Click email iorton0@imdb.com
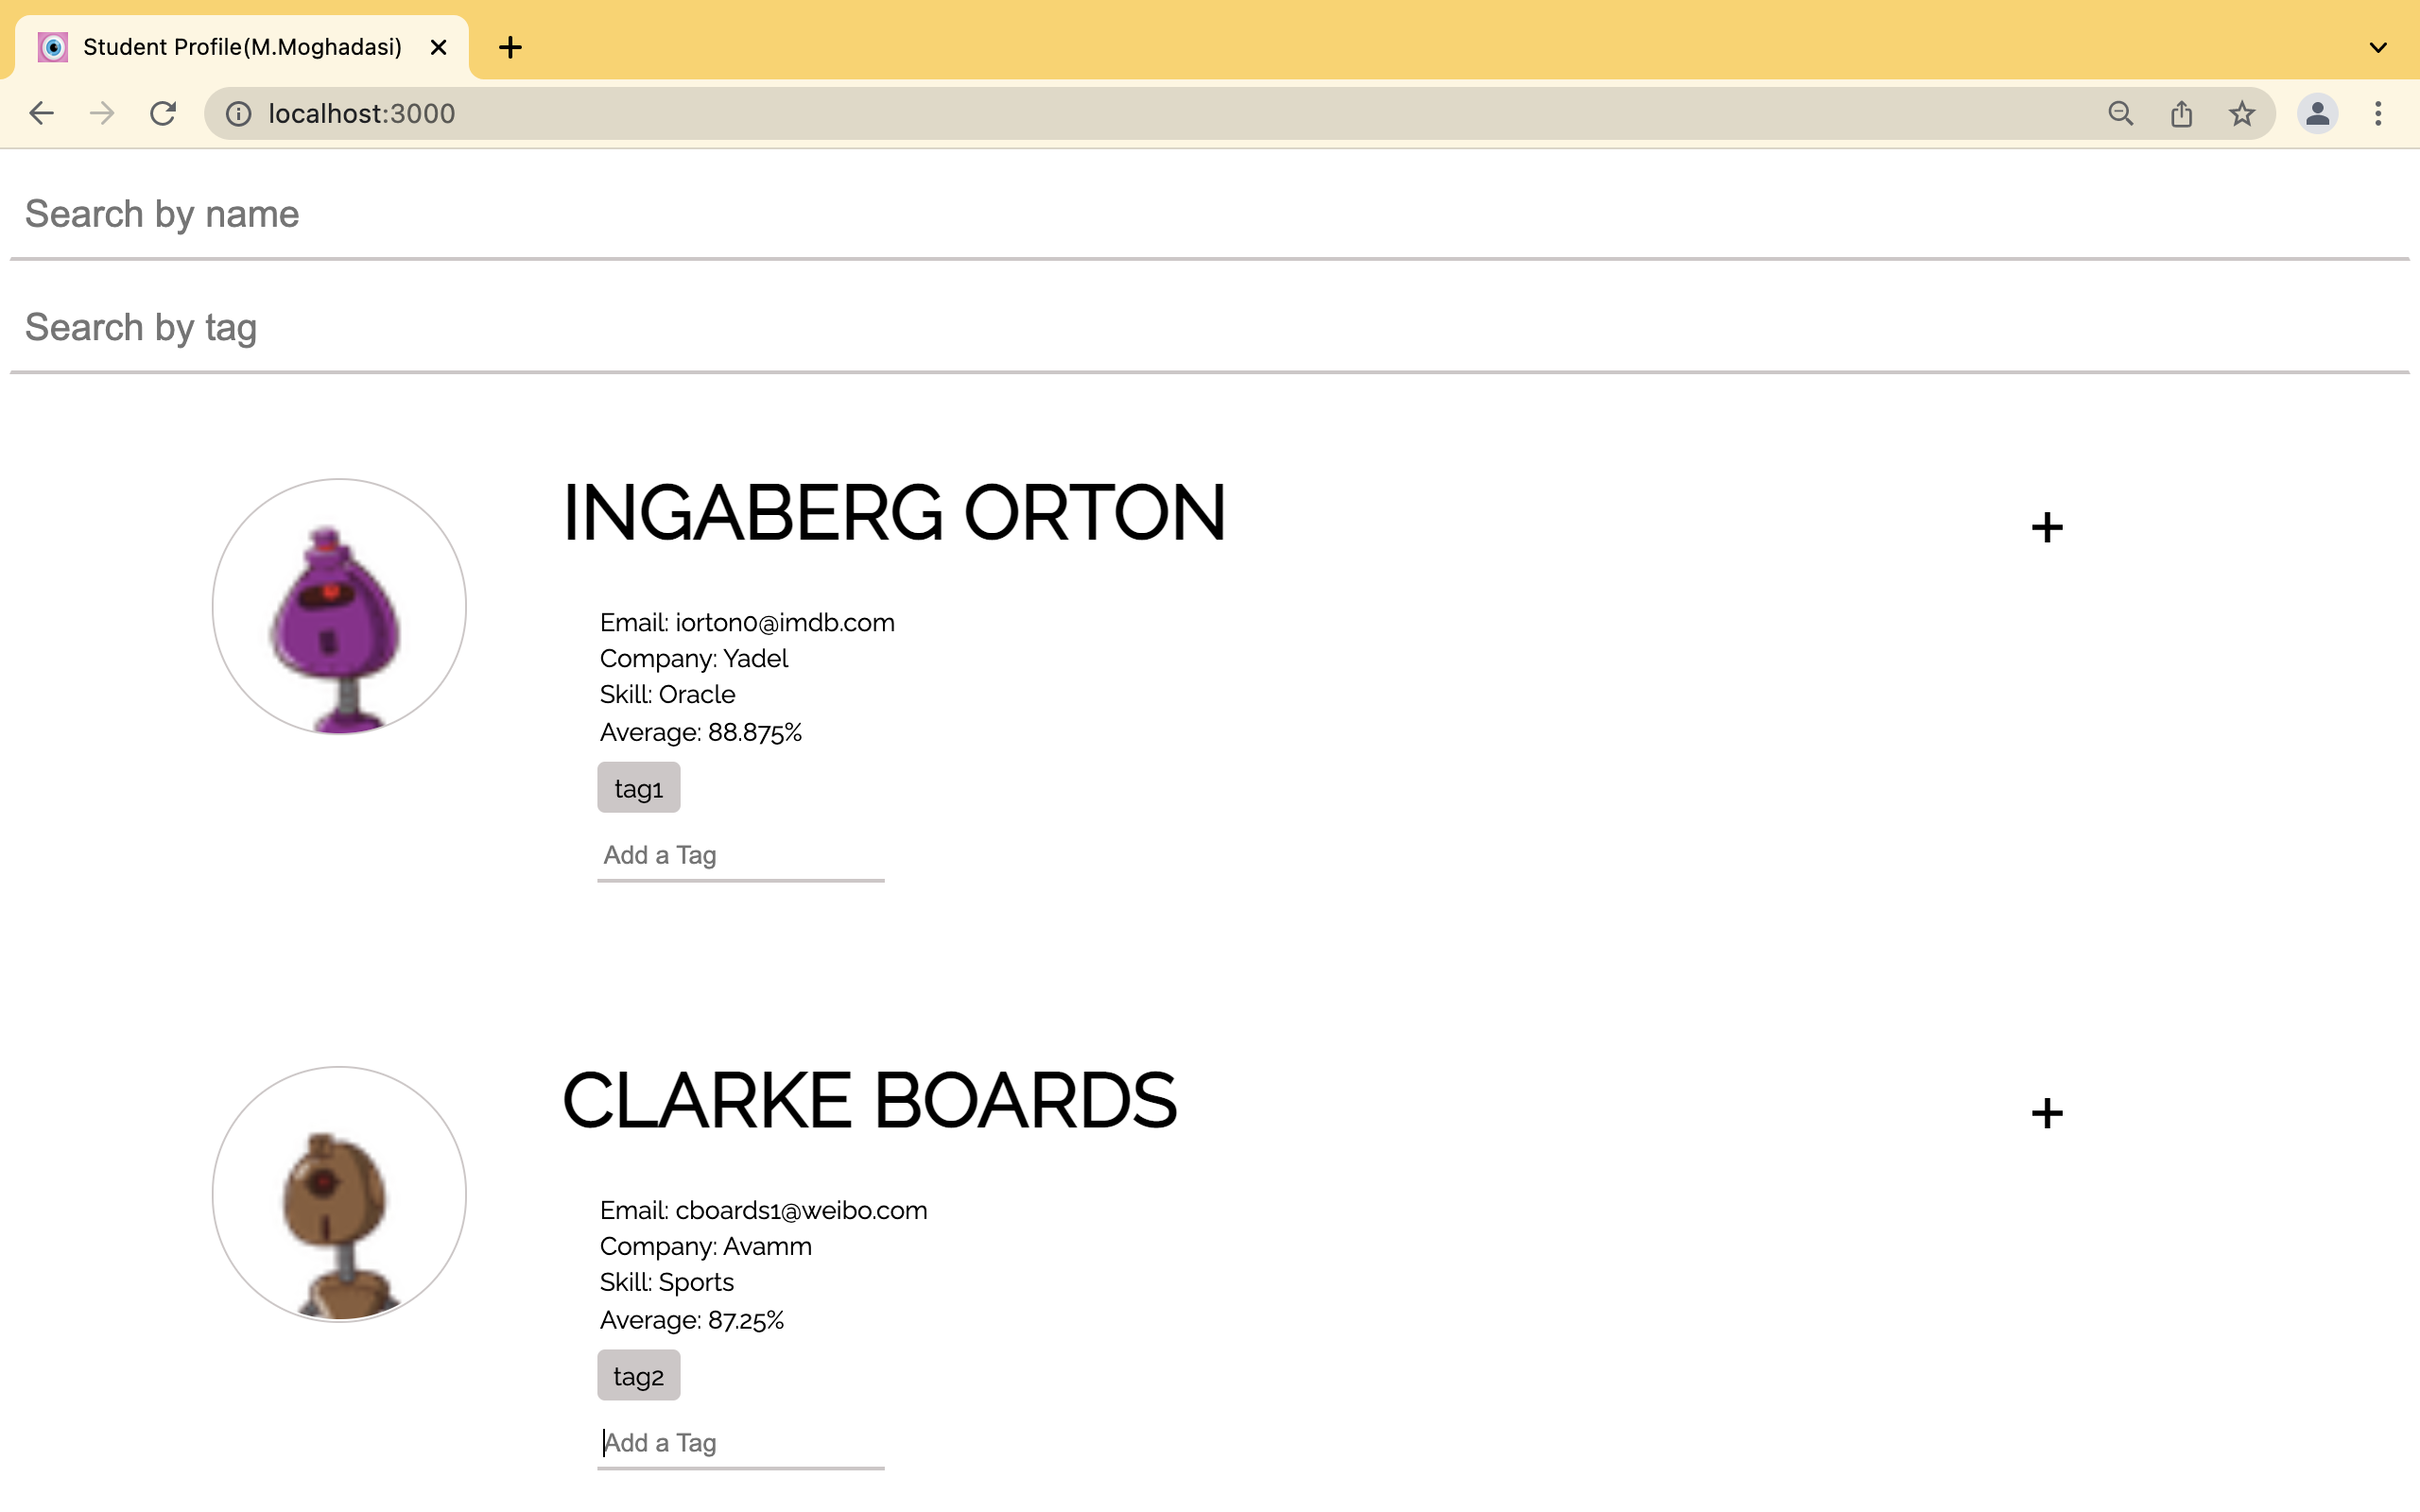 [785, 623]
